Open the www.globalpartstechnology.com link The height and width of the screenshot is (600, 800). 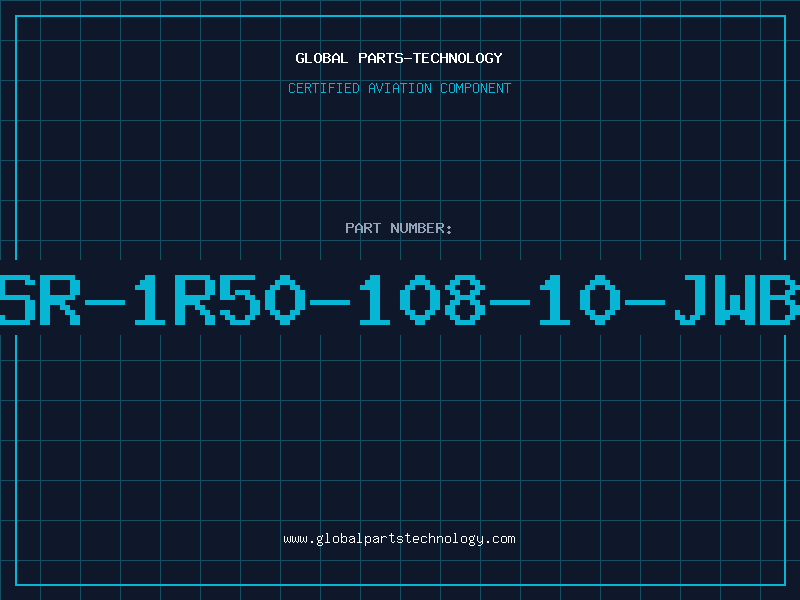(x=399, y=539)
